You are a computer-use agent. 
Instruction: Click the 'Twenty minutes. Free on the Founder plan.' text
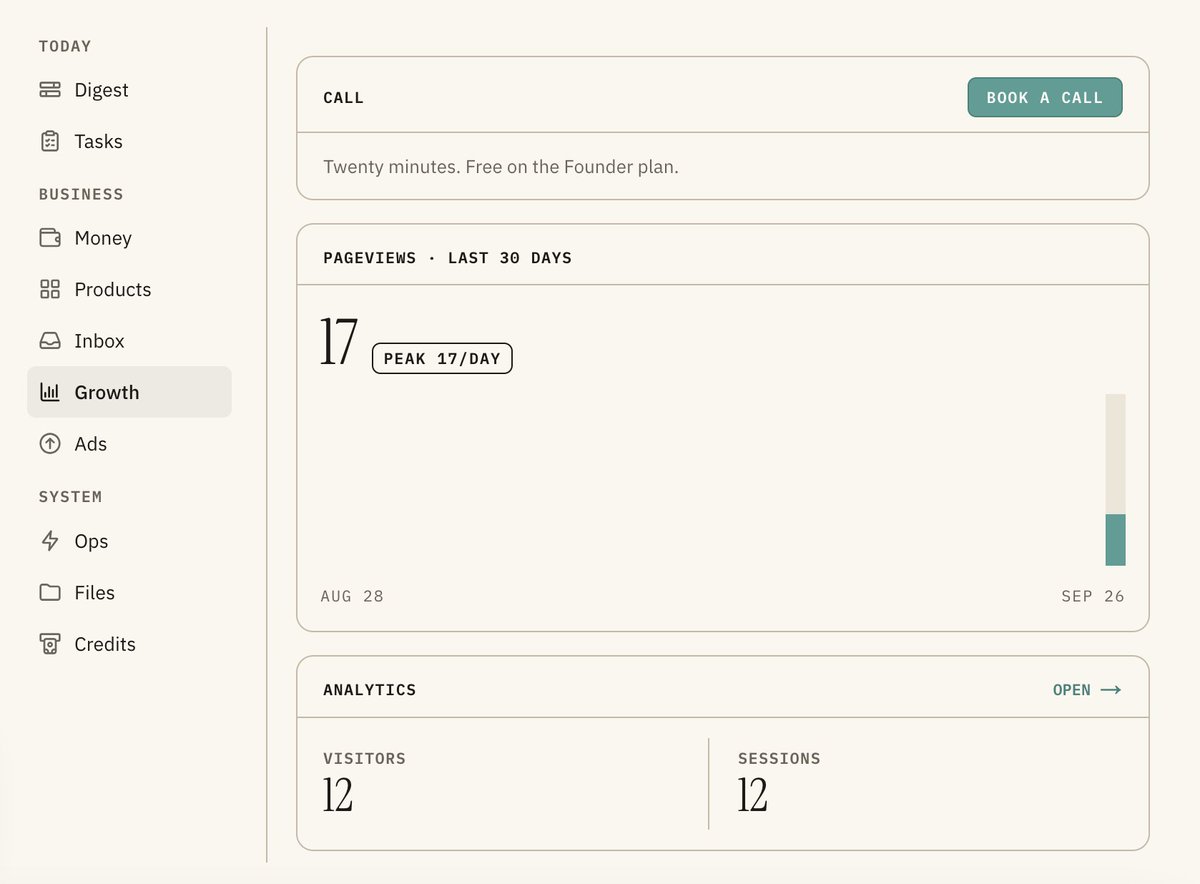[500, 167]
